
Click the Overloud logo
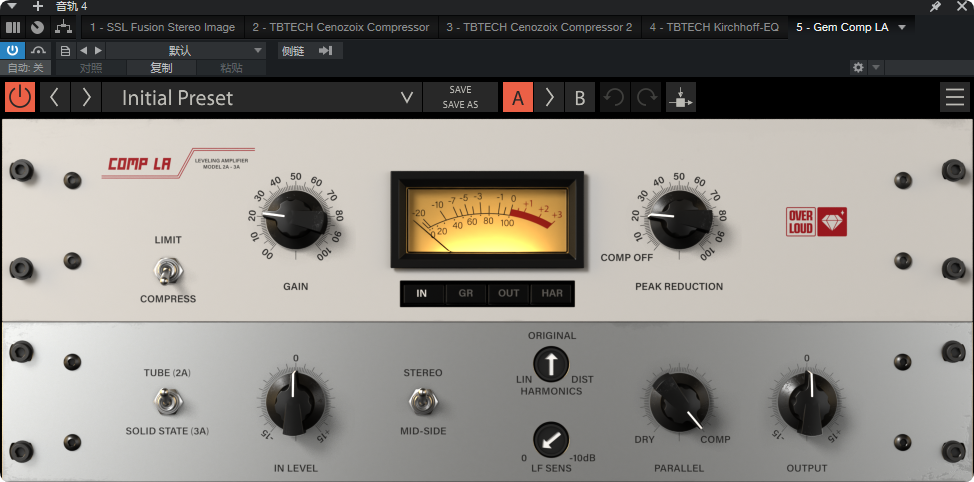[816, 222]
